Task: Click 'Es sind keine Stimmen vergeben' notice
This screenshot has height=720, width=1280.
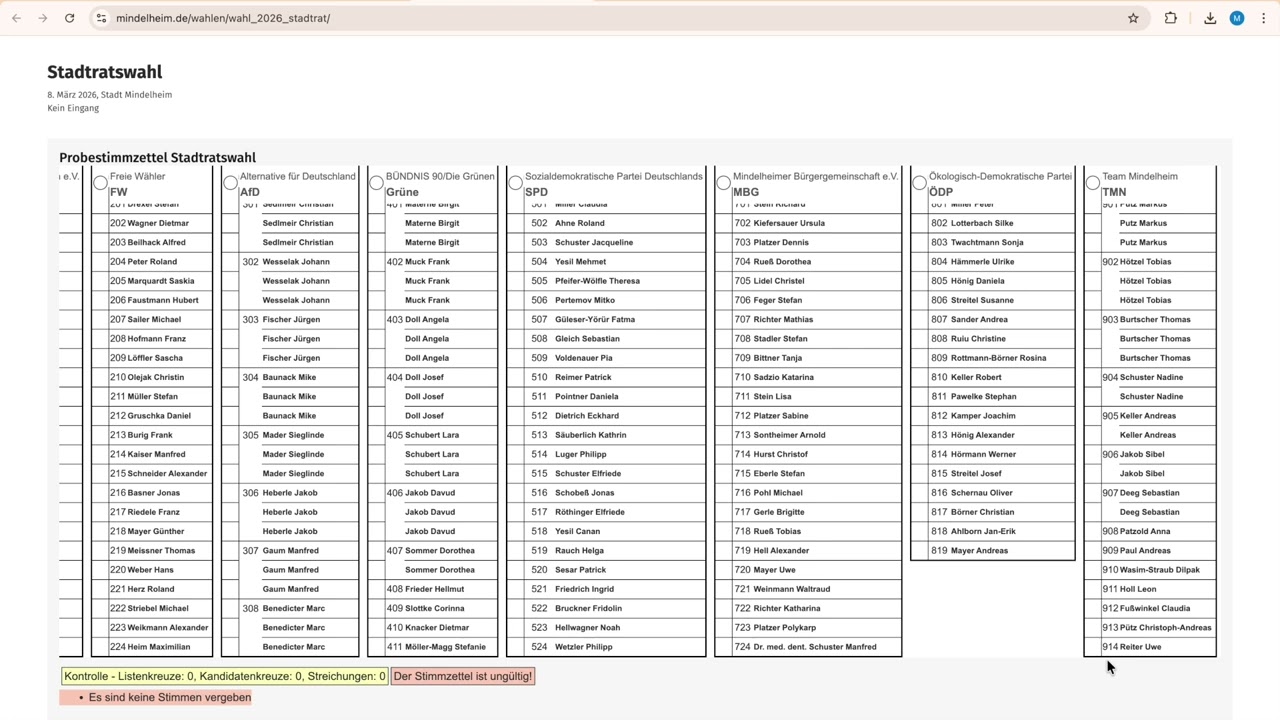Action: (170, 697)
